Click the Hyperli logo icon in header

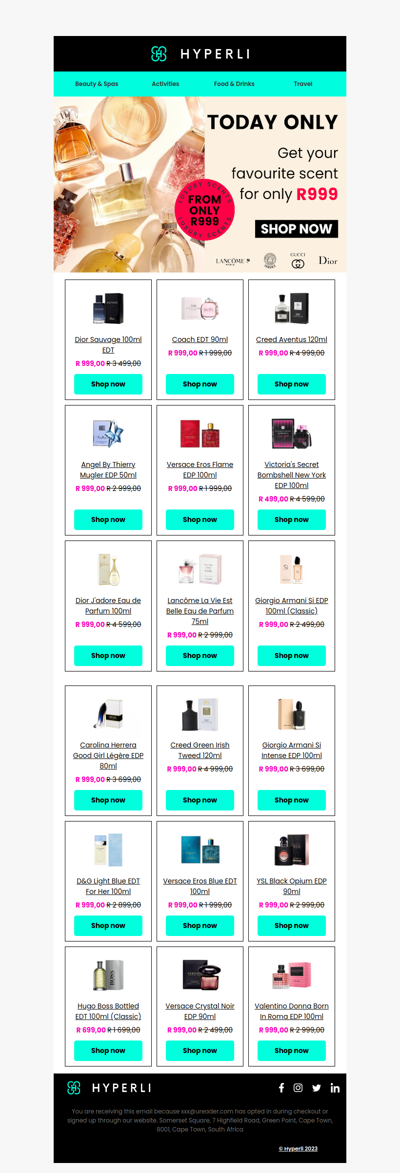click(x=159, y=54)
